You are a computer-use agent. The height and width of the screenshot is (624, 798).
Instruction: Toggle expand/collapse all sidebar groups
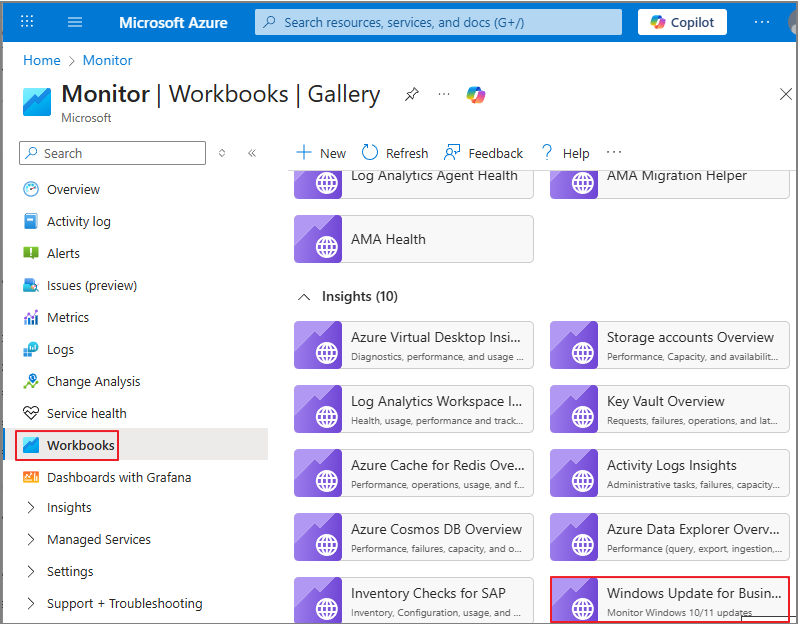click(222, 153)
